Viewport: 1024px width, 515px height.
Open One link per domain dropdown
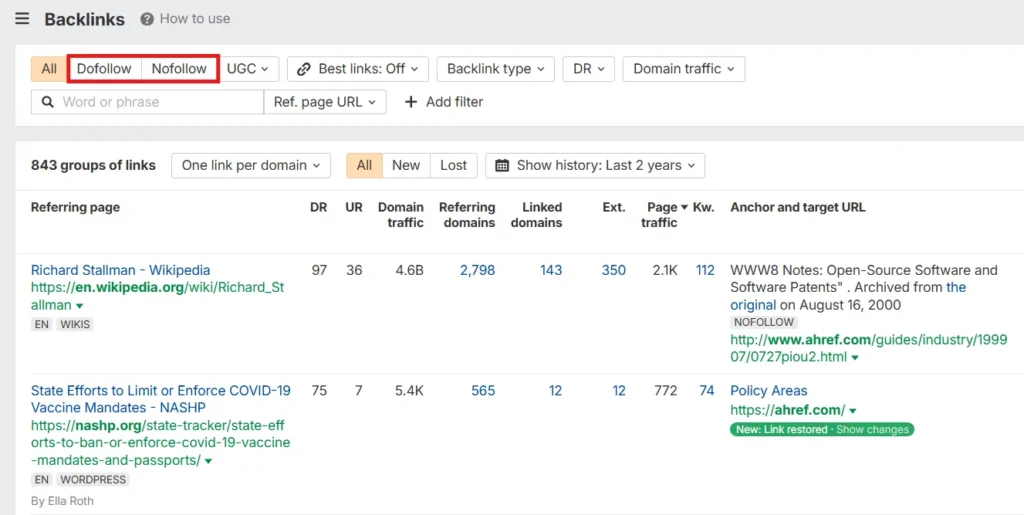[250, 166]
